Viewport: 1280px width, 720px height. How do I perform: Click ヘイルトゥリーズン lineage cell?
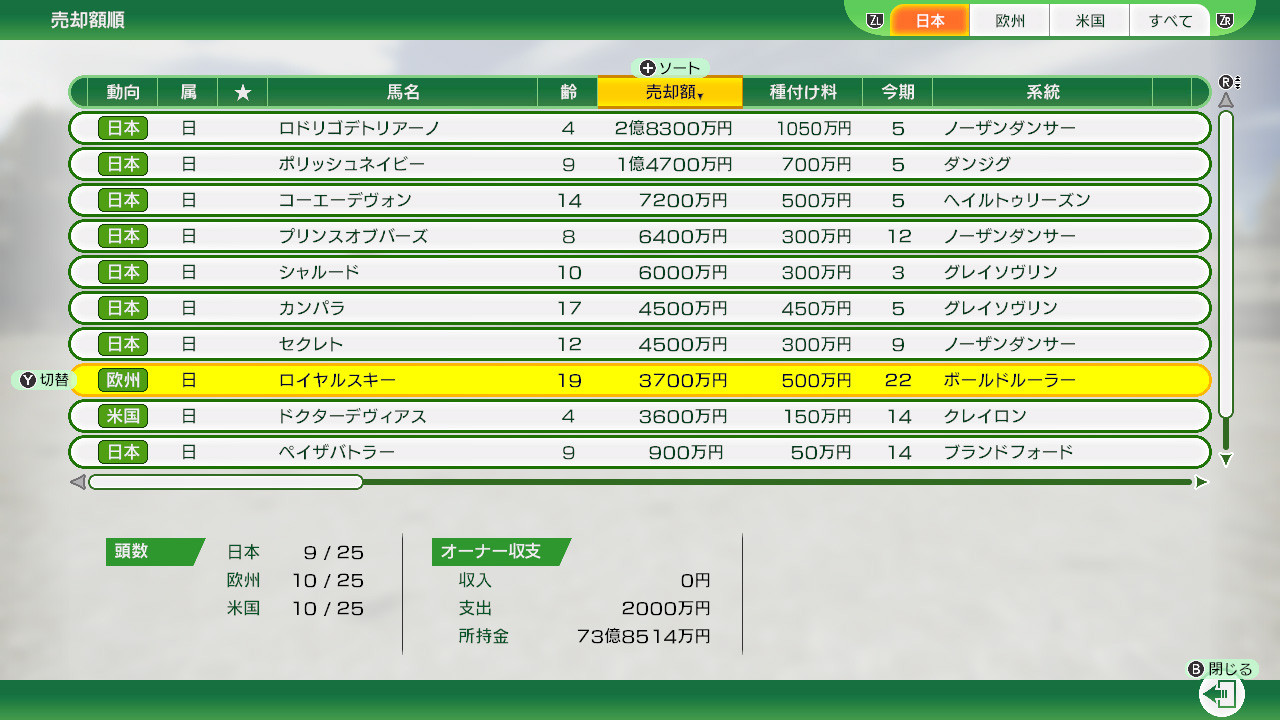click(1016, 200)
